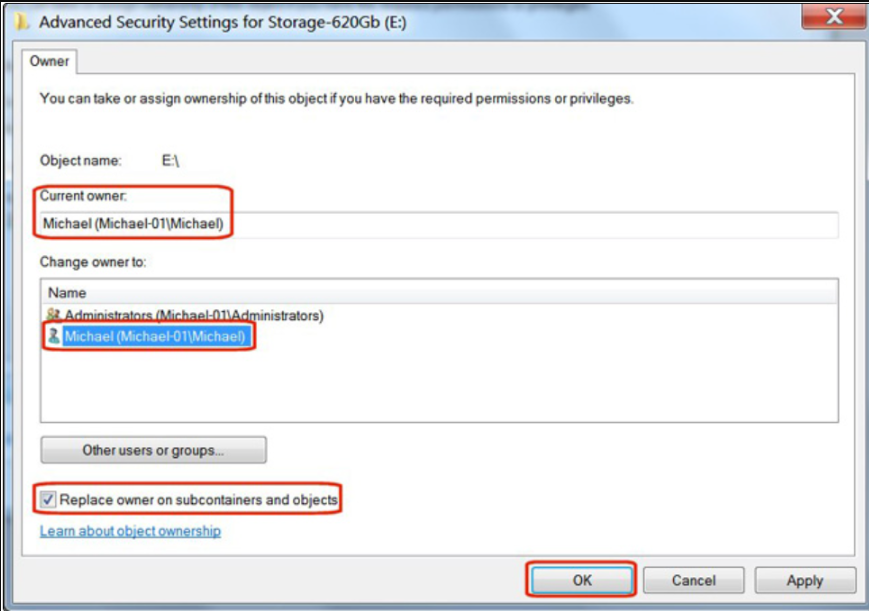Screen dimensions: 869x611
Task: Click the Administrators group icon
Action: click(x=54, y=316)
